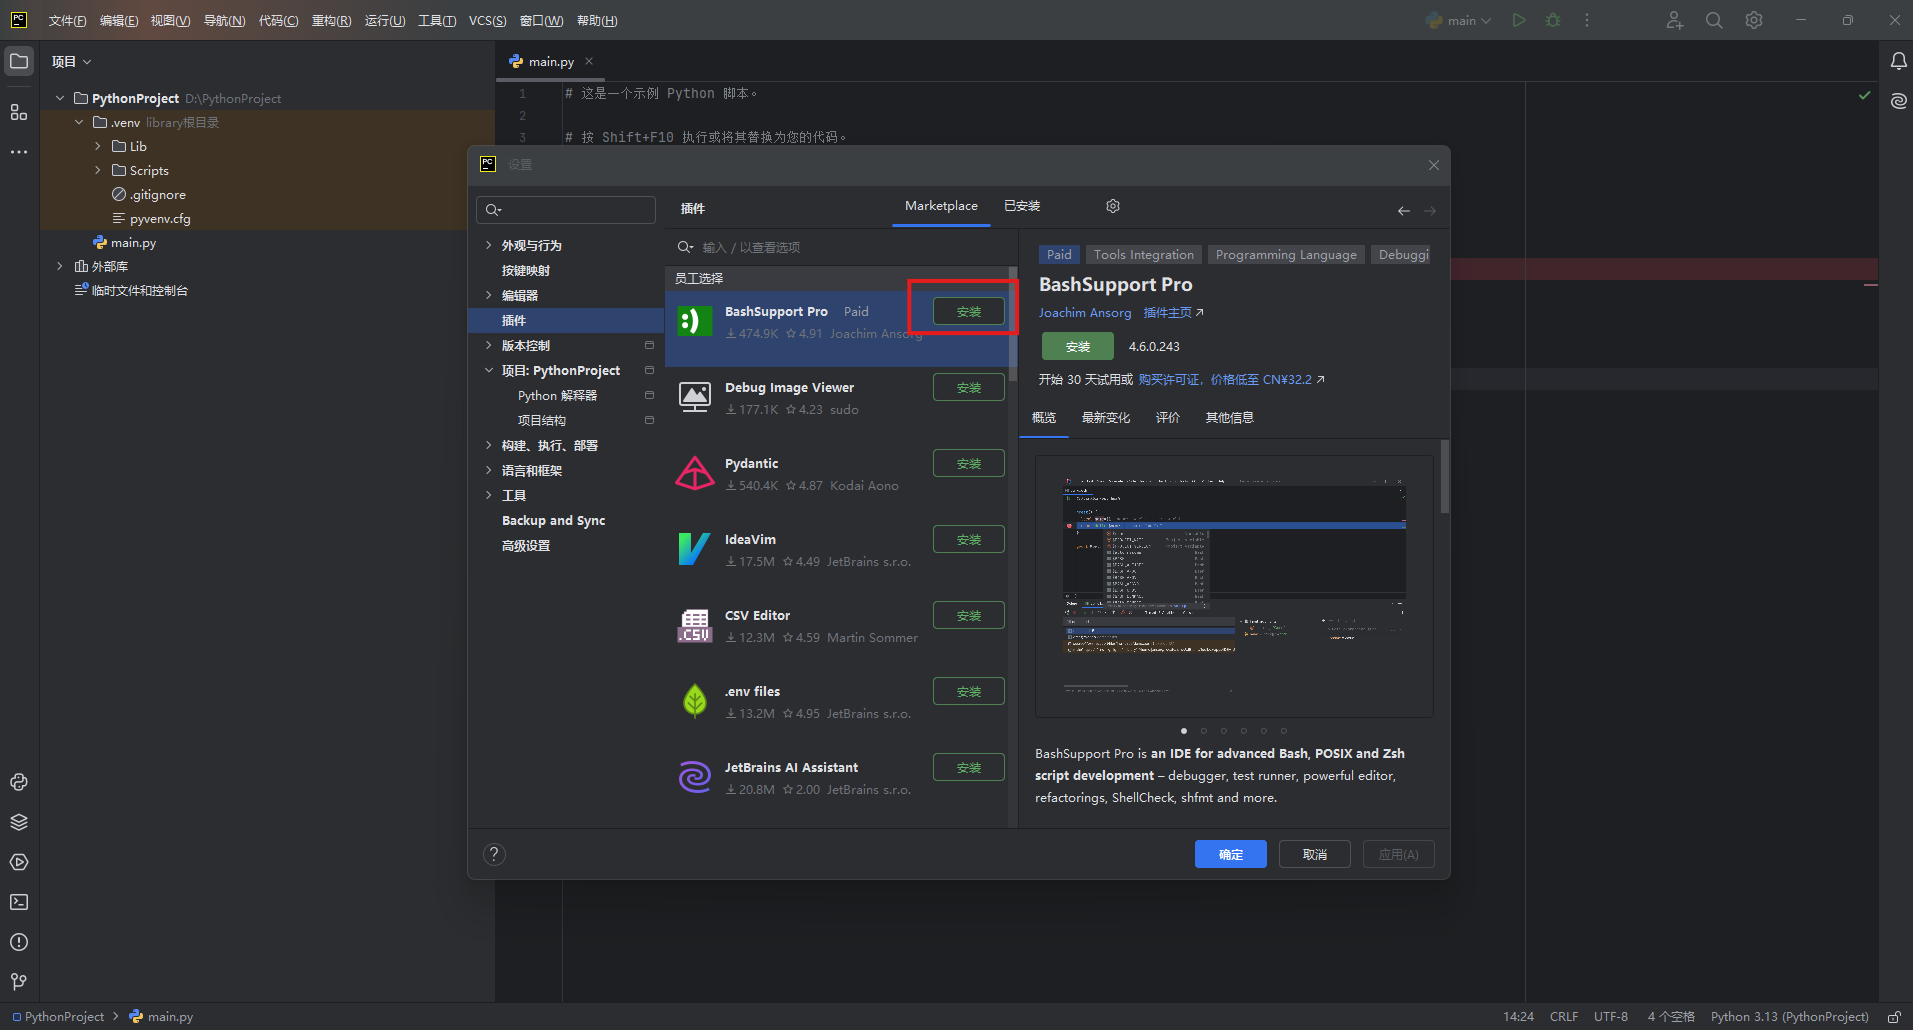1913x1030 pixels.
Task: Open the 文件(F) menu
Action: [67, 20]
